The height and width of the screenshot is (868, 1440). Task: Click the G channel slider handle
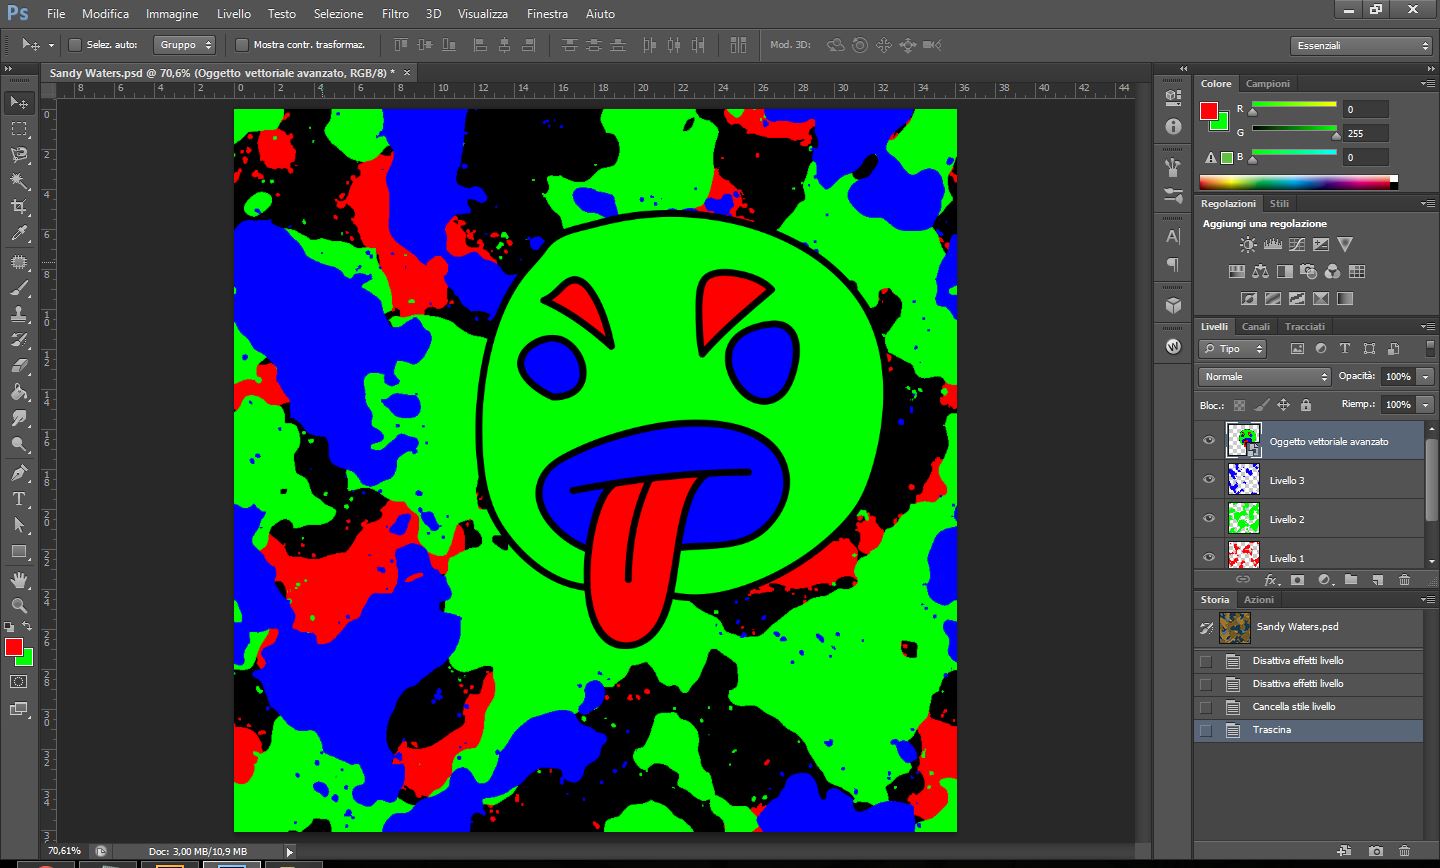point(1335,135)
